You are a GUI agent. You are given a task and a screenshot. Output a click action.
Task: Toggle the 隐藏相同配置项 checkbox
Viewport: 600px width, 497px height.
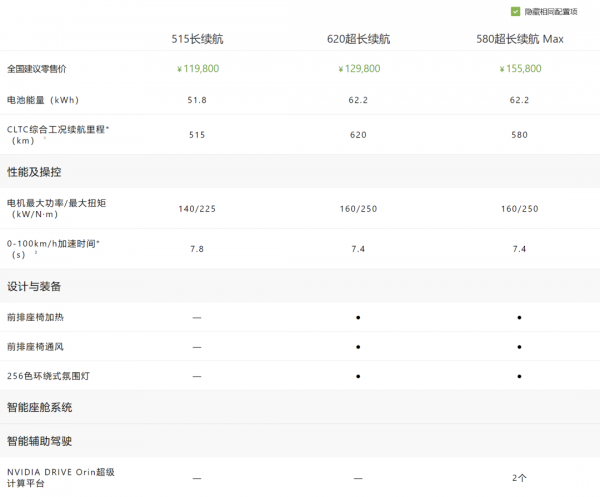coord(516,12)
